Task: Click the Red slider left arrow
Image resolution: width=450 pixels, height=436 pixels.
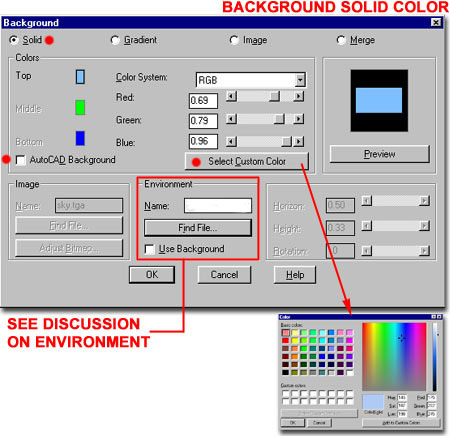Action: tap(231, 97)
